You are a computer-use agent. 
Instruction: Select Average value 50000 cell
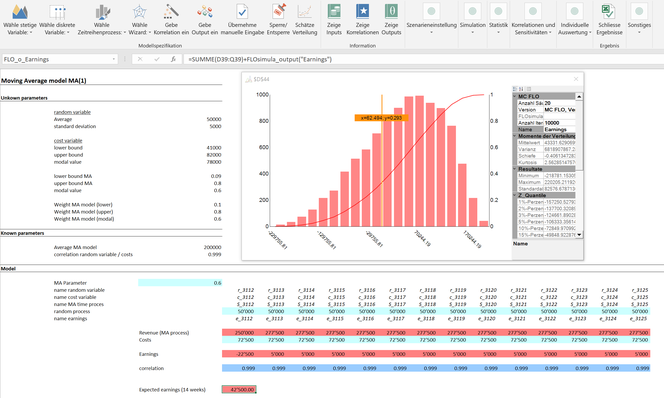(x=214, y=119)
